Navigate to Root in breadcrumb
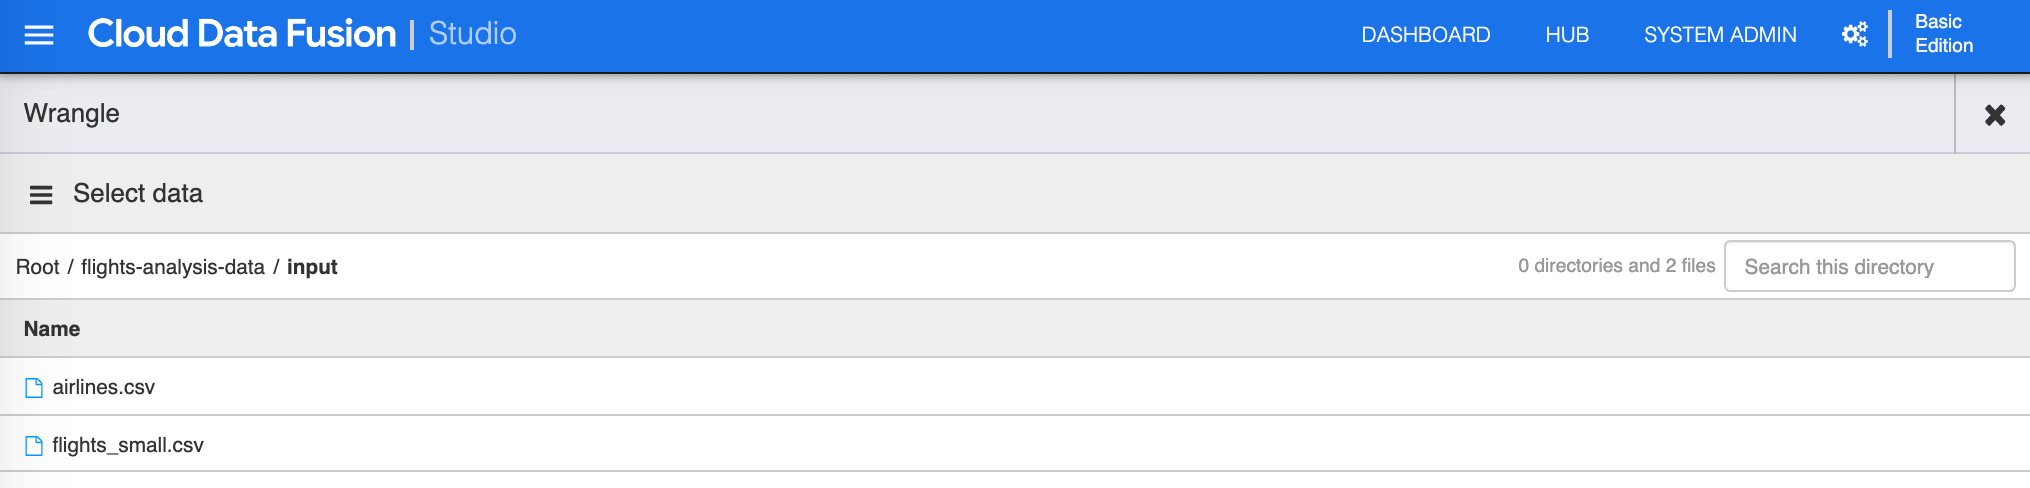Image resolution: width=2030 pixels, height=488 pixels. click(38, 267)
